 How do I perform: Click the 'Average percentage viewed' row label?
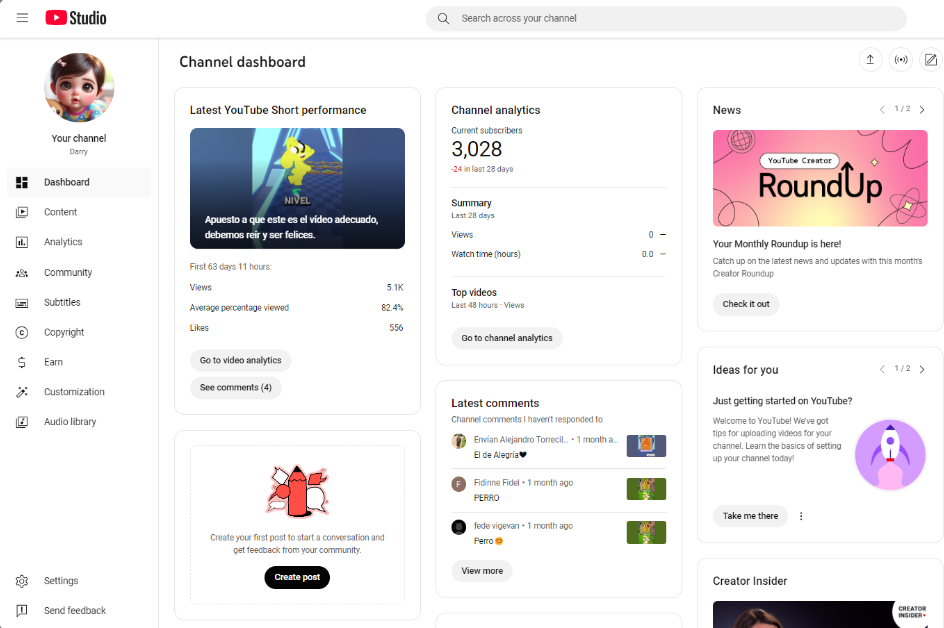click(239, 308)
